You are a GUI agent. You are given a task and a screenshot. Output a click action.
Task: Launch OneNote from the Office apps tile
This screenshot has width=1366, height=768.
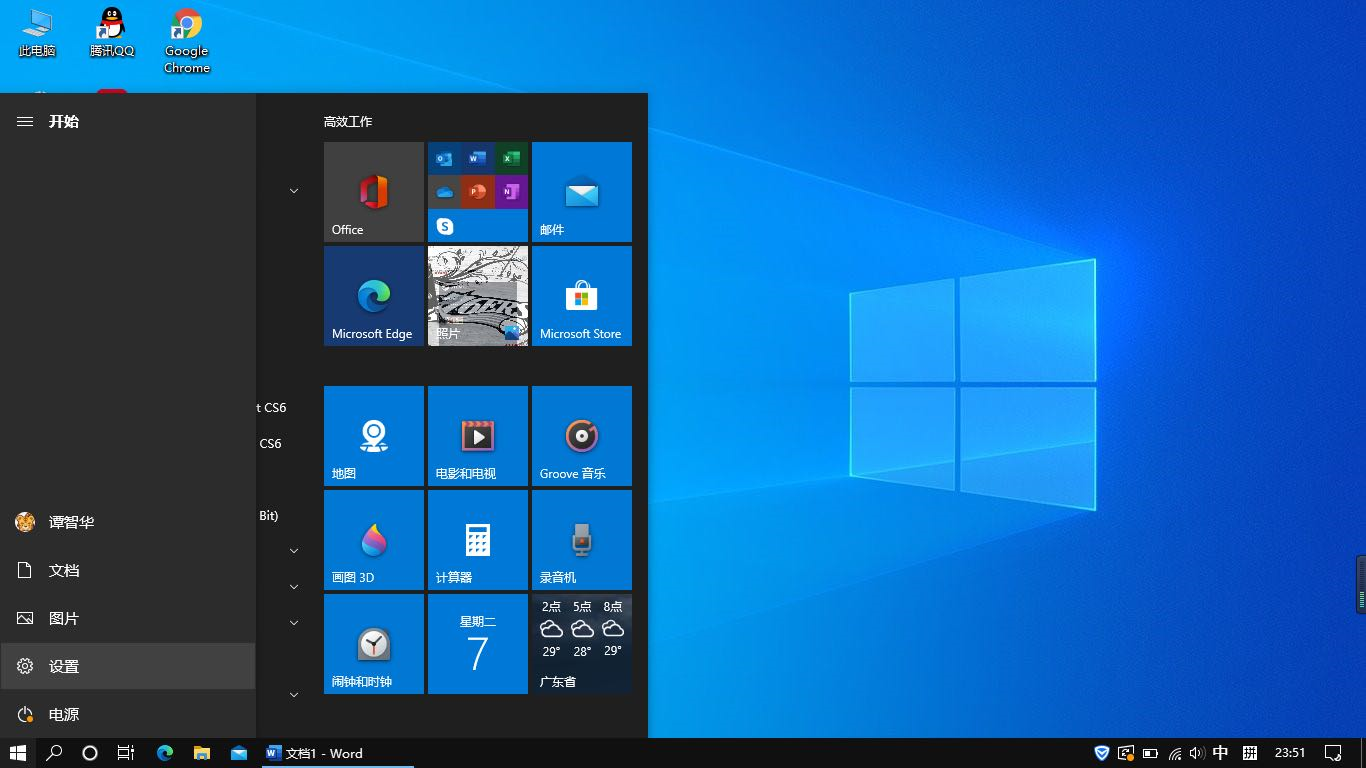pyautogui.click(x=511, y=191)
